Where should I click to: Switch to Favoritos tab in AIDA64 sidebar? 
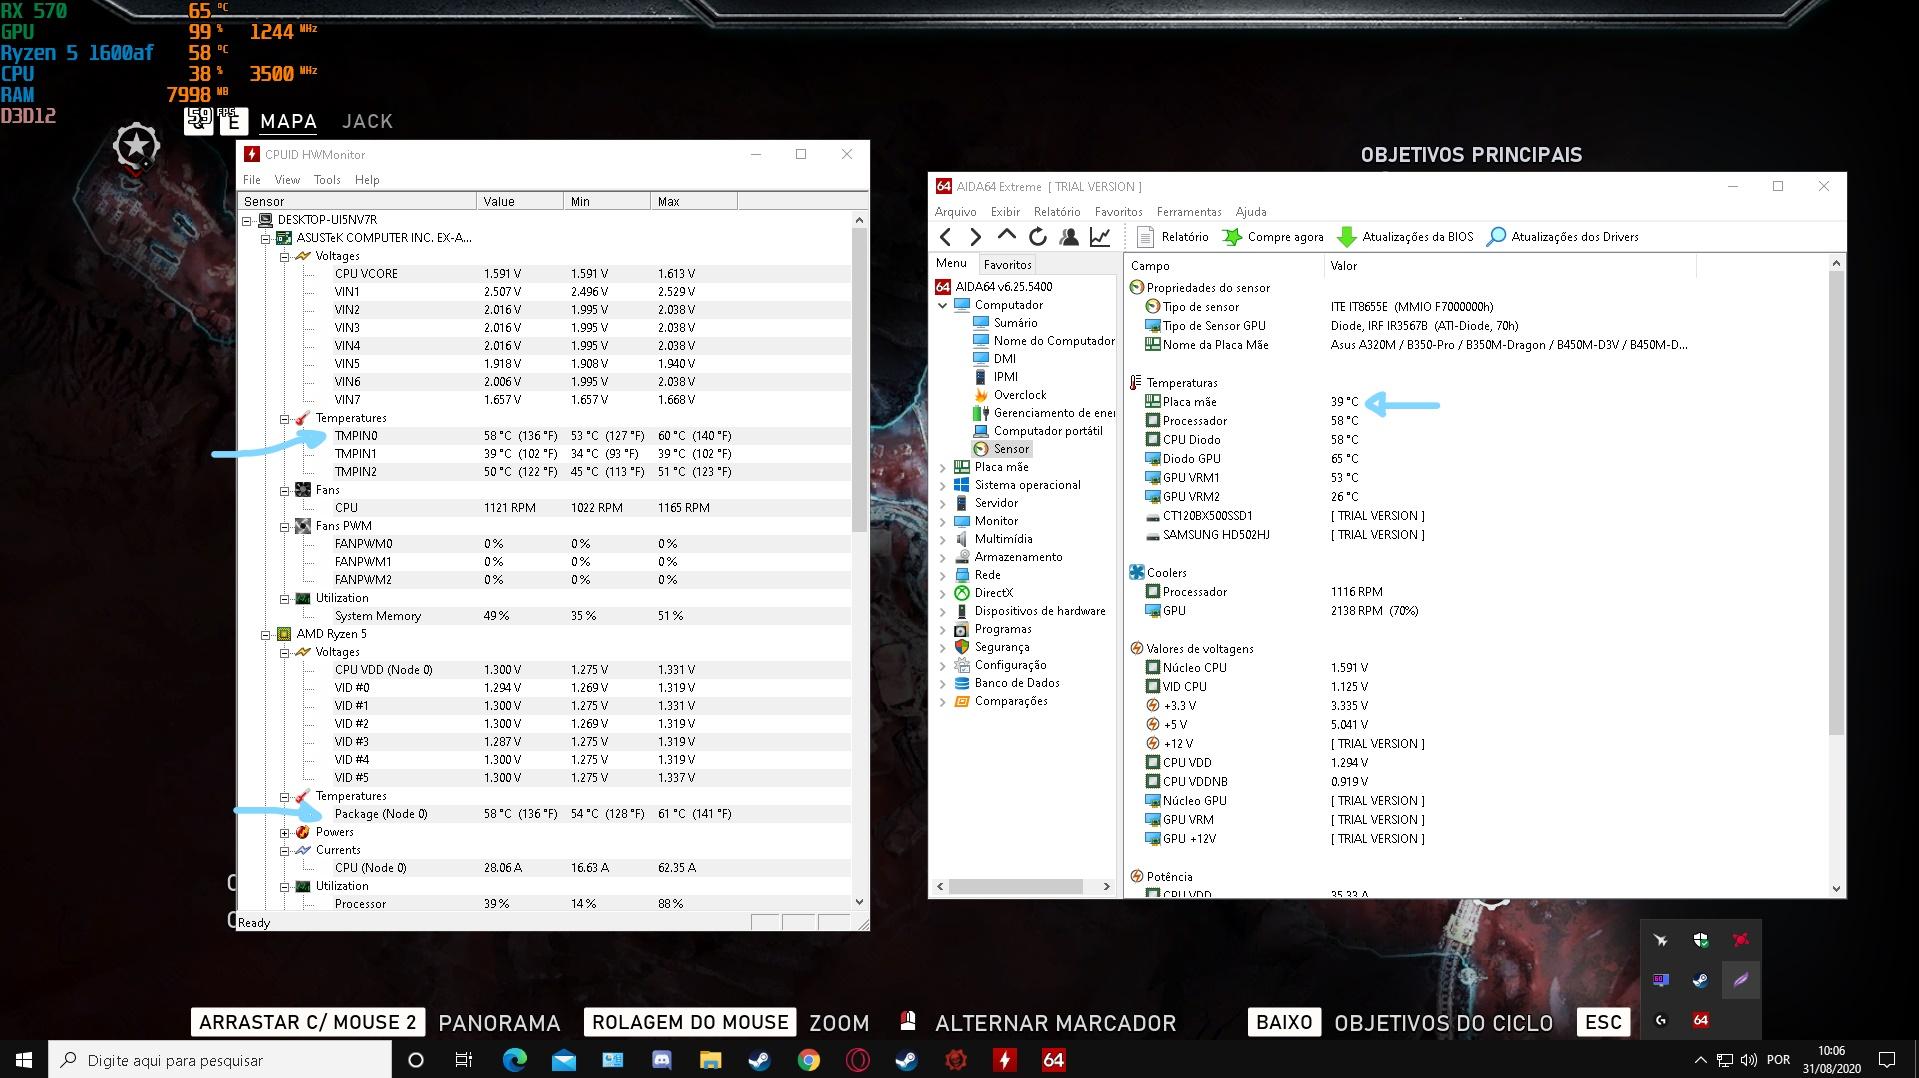(x=1007, y=265)
